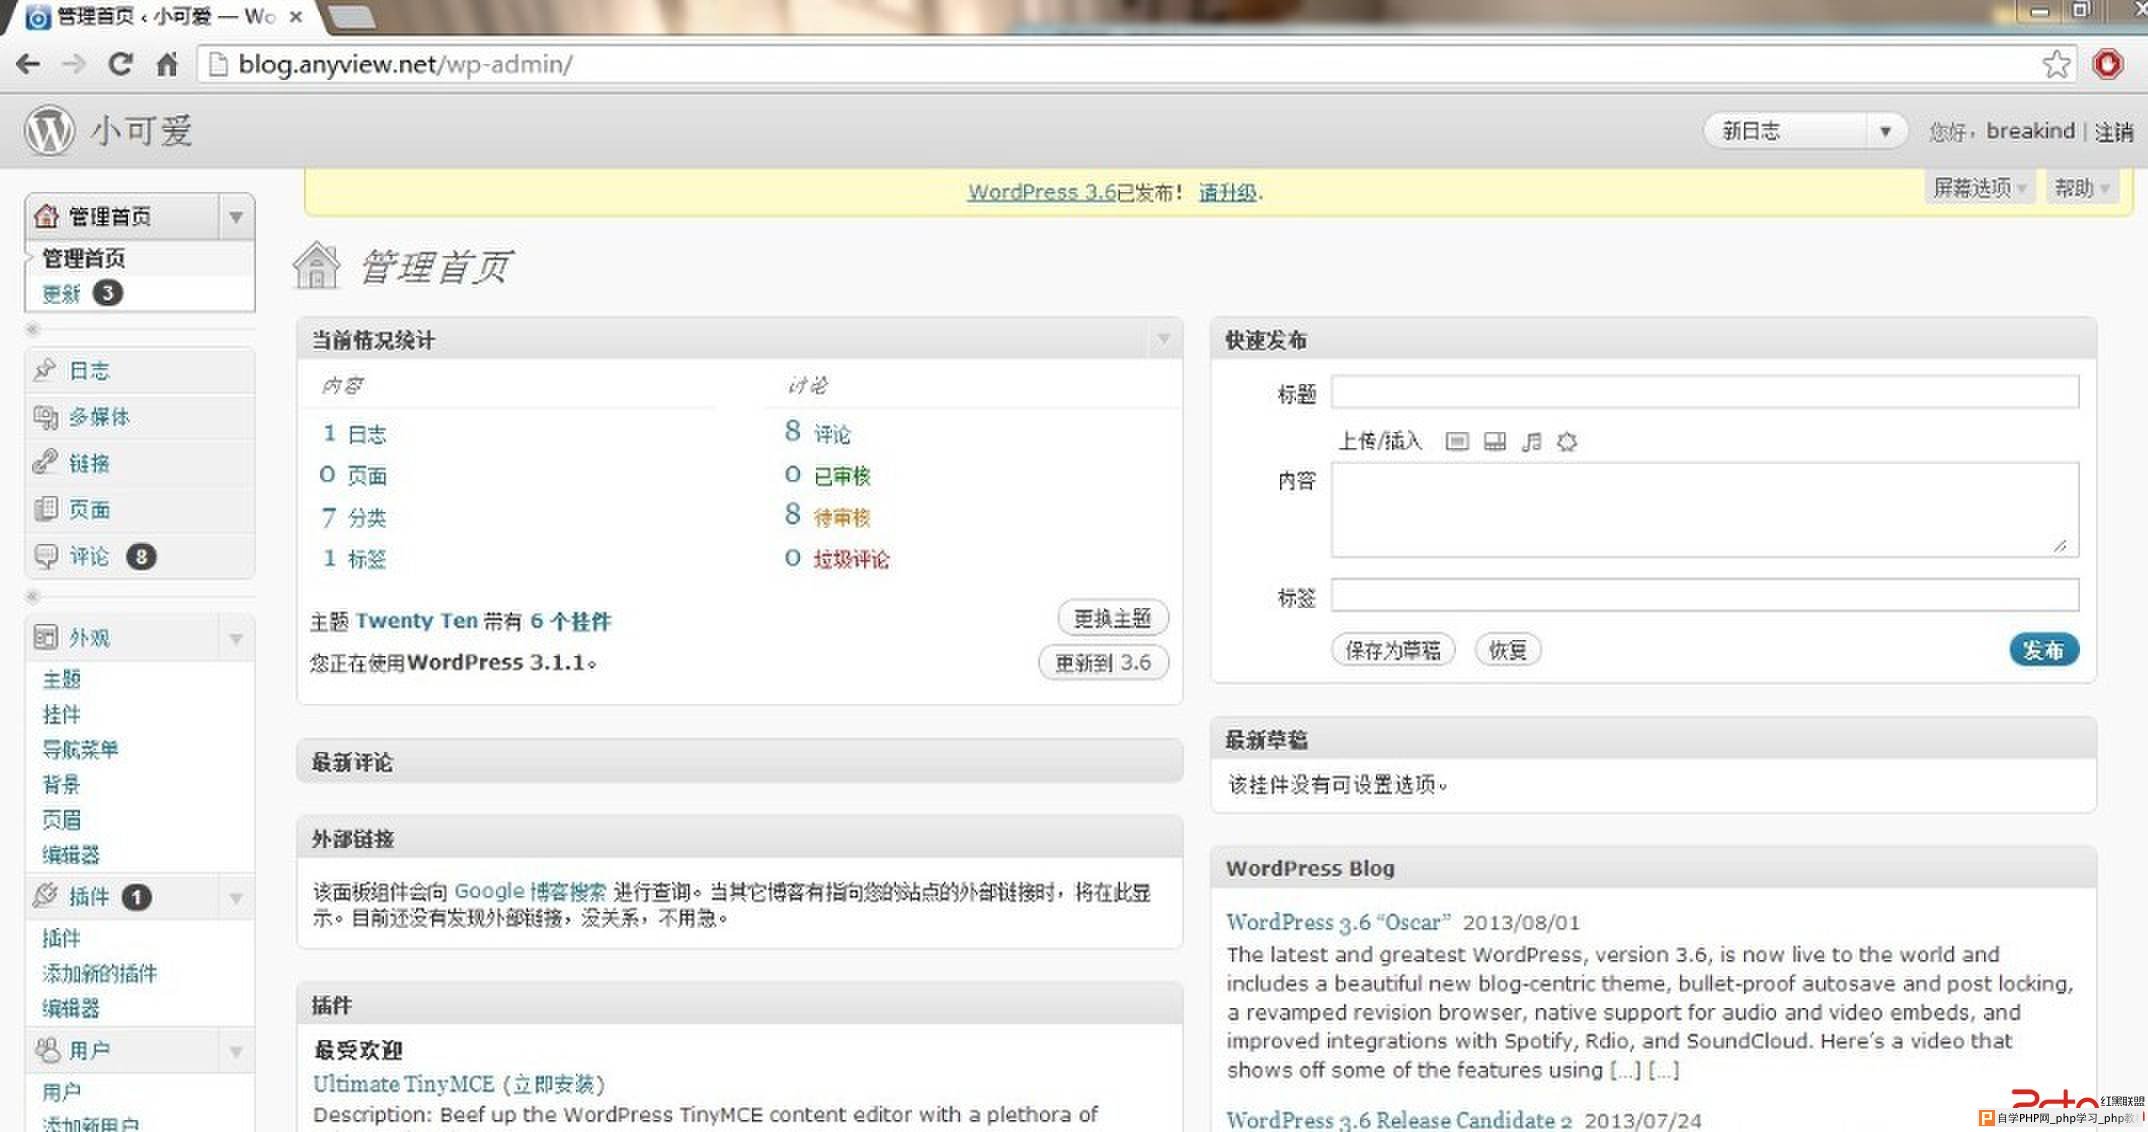Click the browser forward arrow

point(74,65)
